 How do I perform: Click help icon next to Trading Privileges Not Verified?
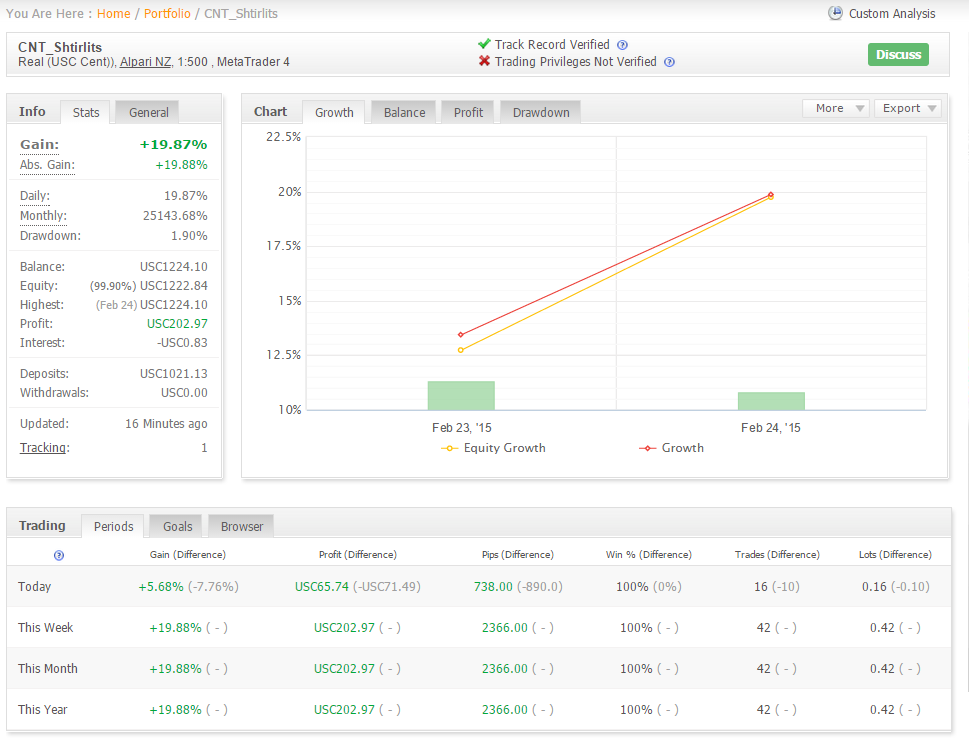(x=669, y=62)
